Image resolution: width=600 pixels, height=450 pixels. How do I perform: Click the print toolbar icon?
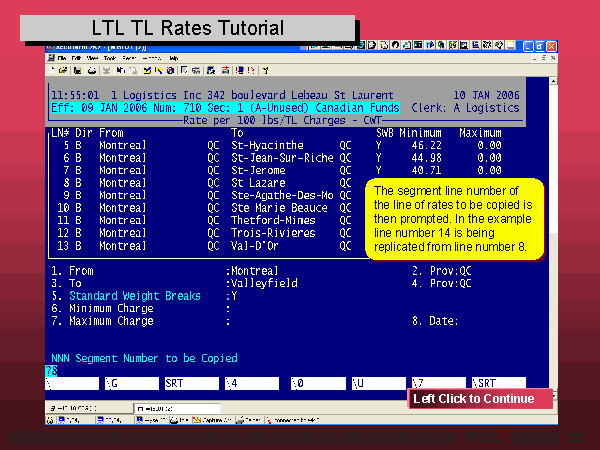[92, 70]
